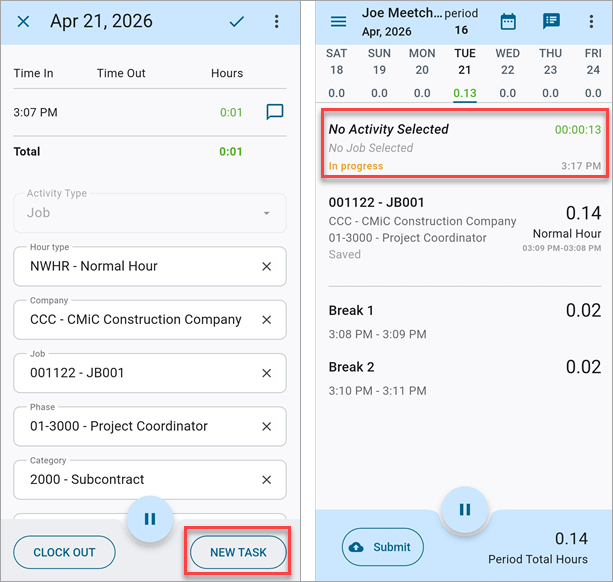Screen dimensions: 613x582
Task: Tap the Apr, 2026 period label
Action: 387,32
